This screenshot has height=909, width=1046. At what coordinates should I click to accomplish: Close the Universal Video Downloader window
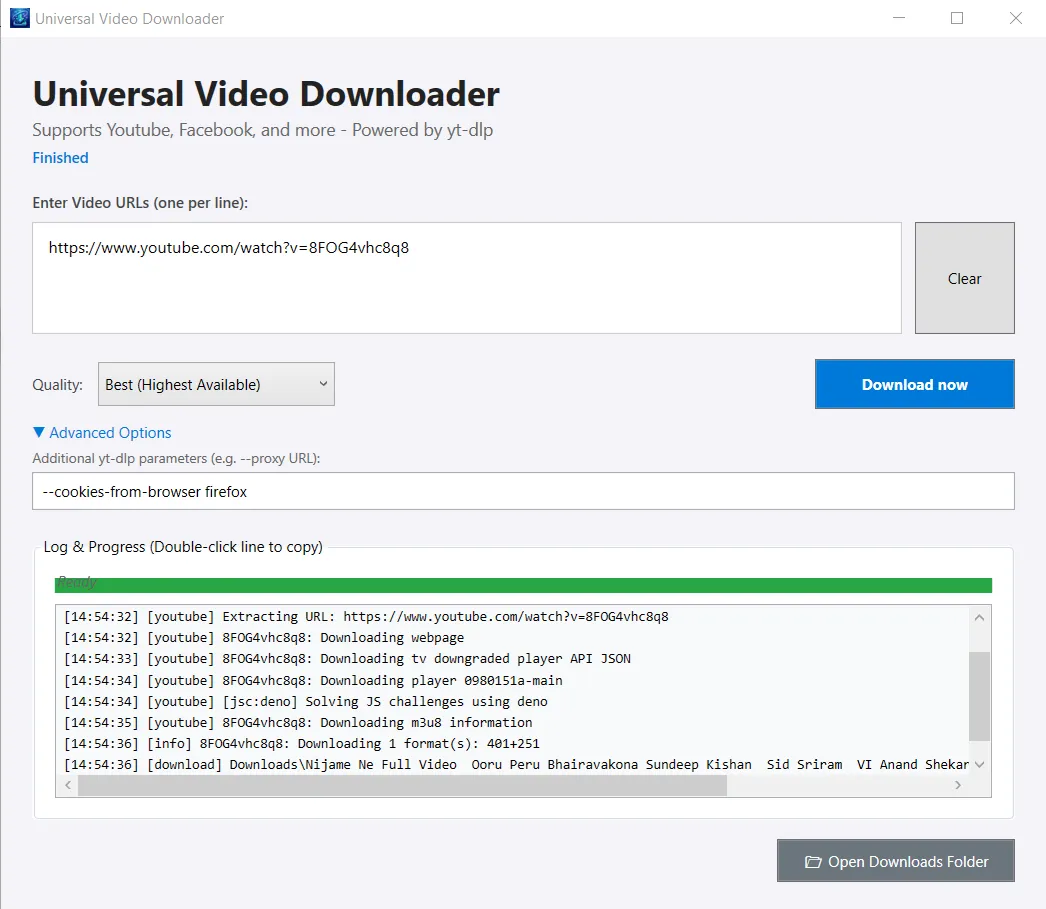click(x=1015, y=18)
